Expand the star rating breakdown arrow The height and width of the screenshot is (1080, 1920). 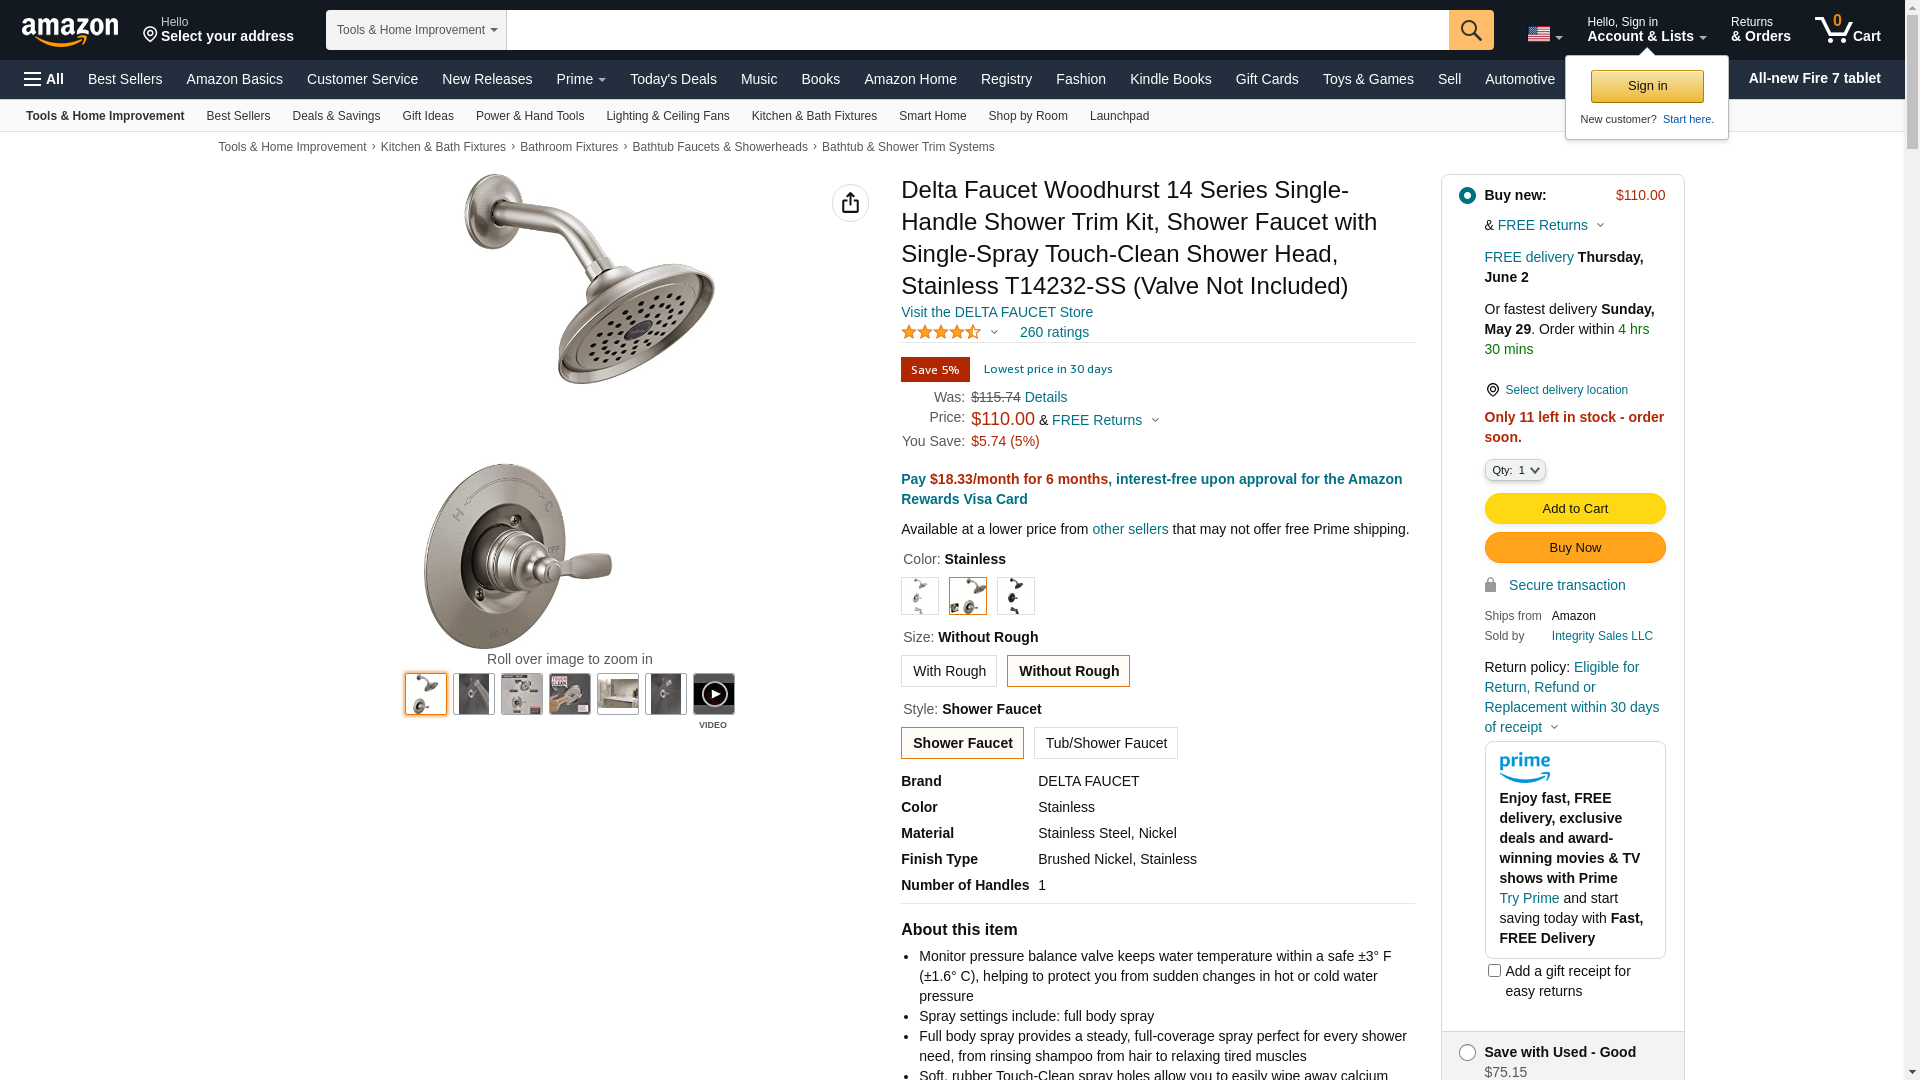pos(994,332)
